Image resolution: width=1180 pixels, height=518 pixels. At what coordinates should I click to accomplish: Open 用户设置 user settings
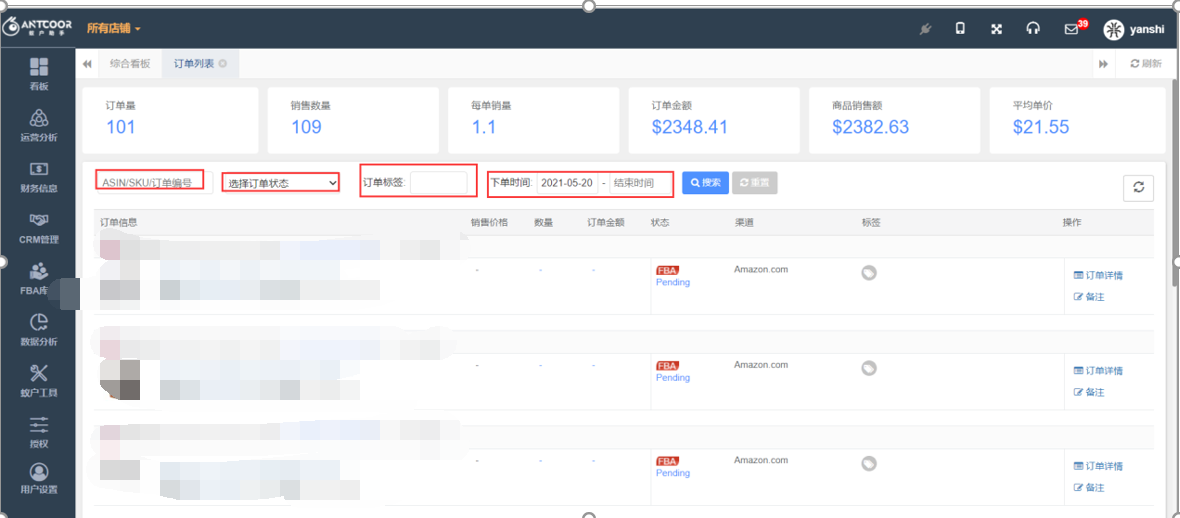pyautogui.click(x=39, y=479)
